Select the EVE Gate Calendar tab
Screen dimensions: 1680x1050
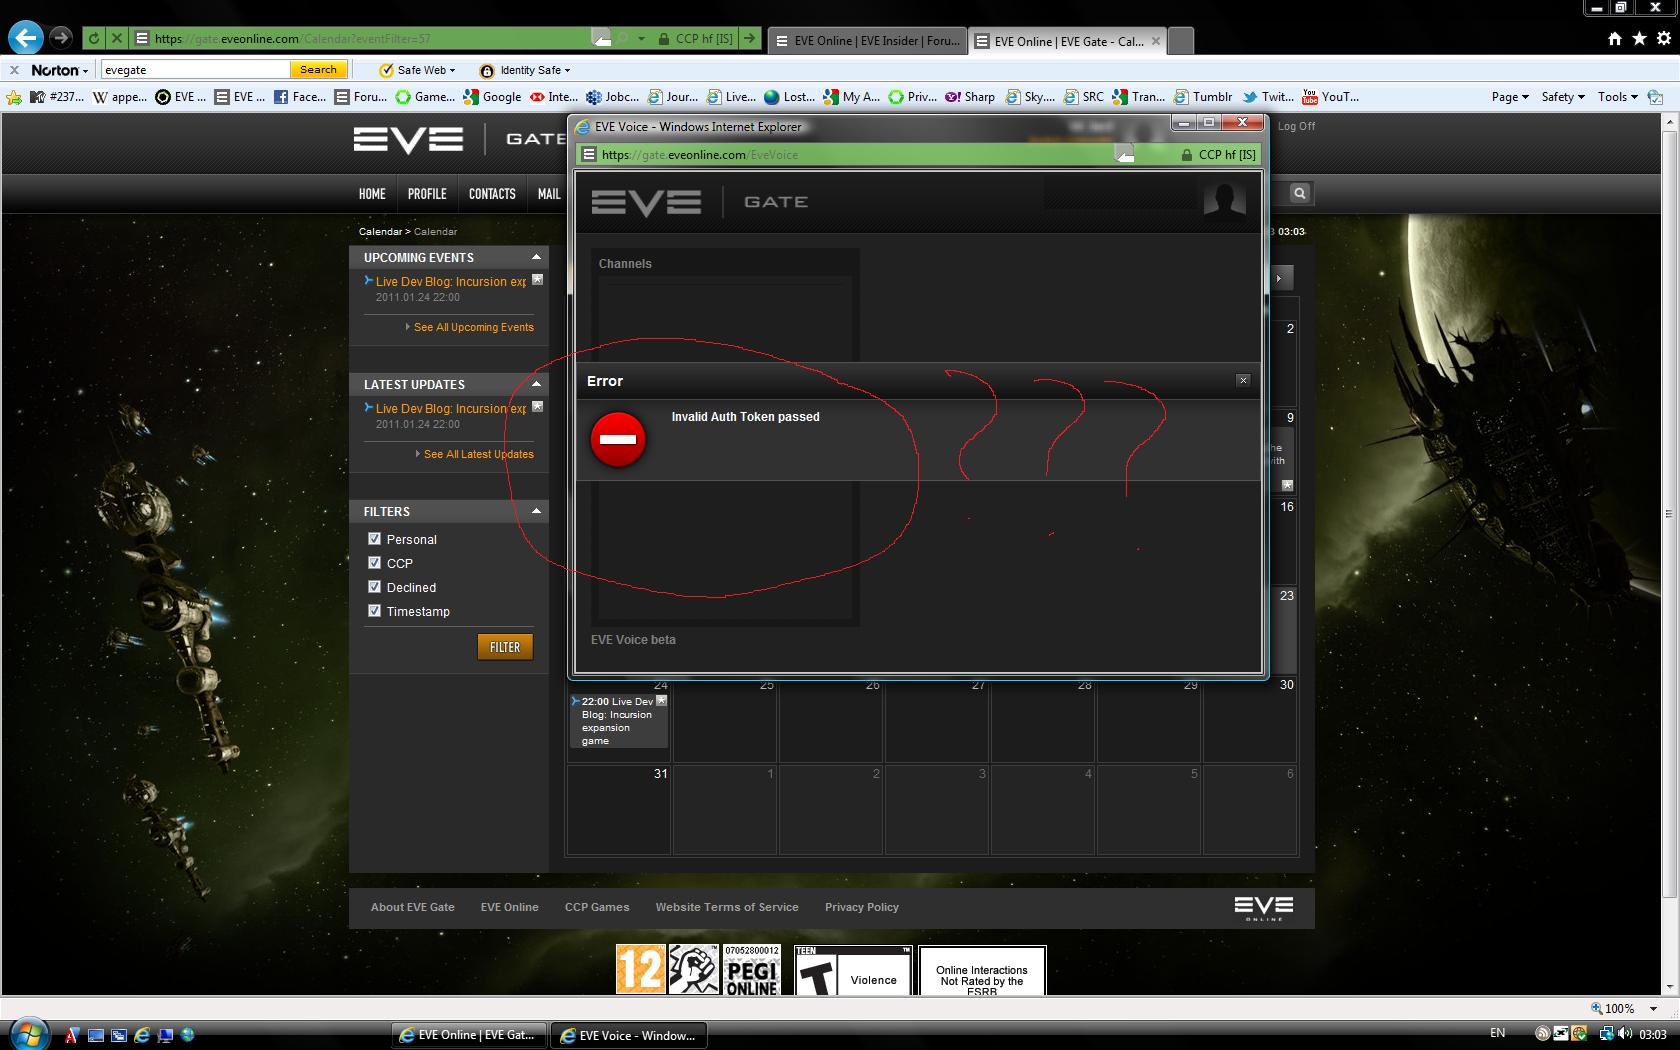coord(1067,41)
